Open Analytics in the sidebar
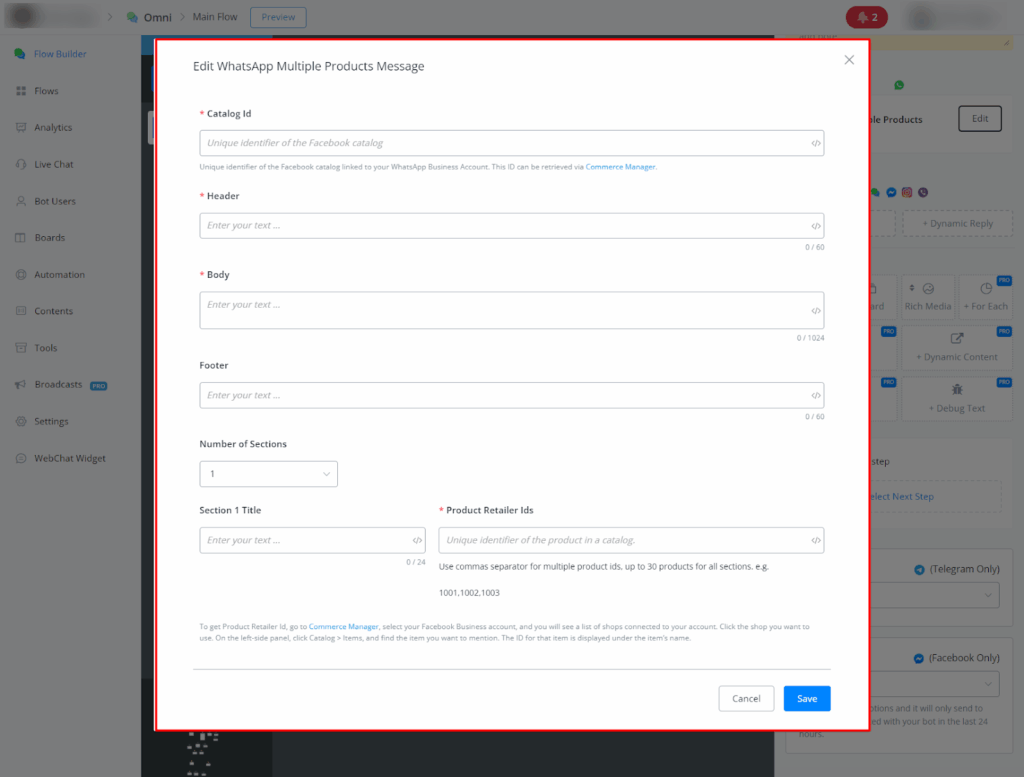The height and width of the screenshot is (777, 1024). click(x=53, y=128)
